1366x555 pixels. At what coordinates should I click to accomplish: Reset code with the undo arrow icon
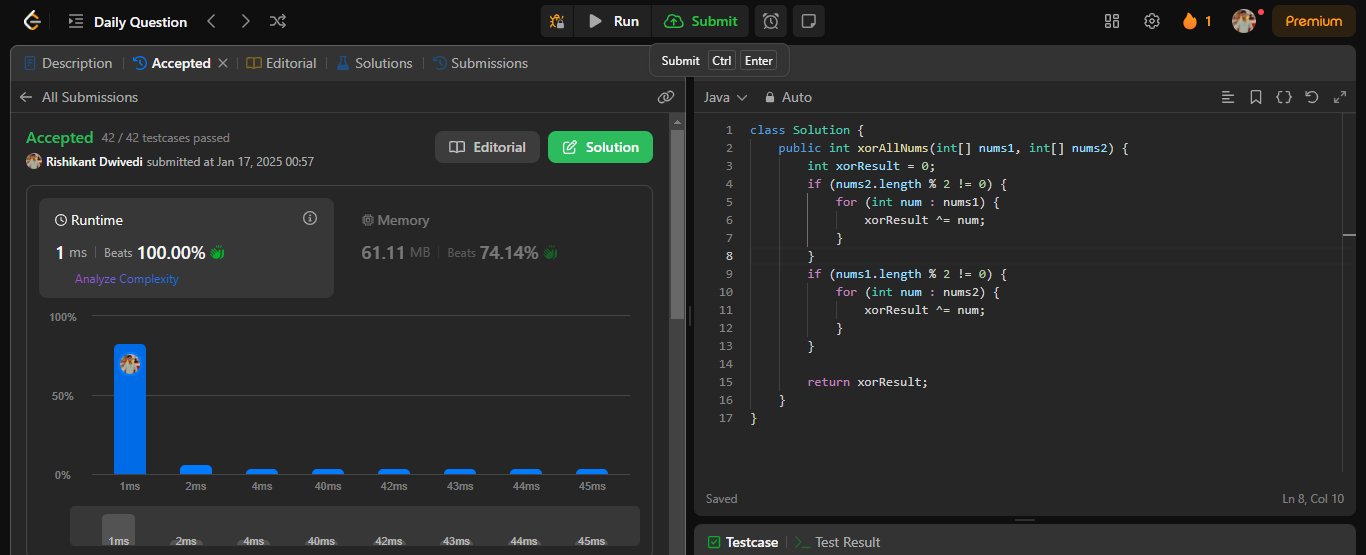click(x=1312, y=97)
